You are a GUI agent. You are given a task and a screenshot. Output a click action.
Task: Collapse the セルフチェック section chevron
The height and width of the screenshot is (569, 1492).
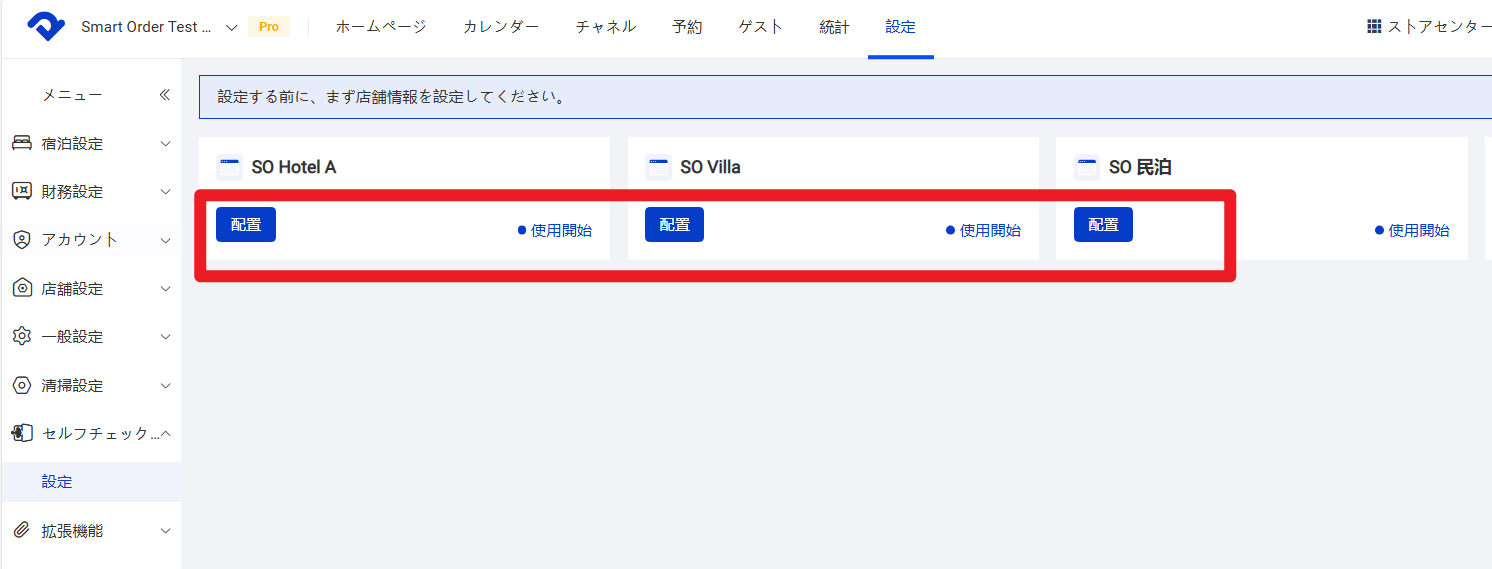click(166, 433)
